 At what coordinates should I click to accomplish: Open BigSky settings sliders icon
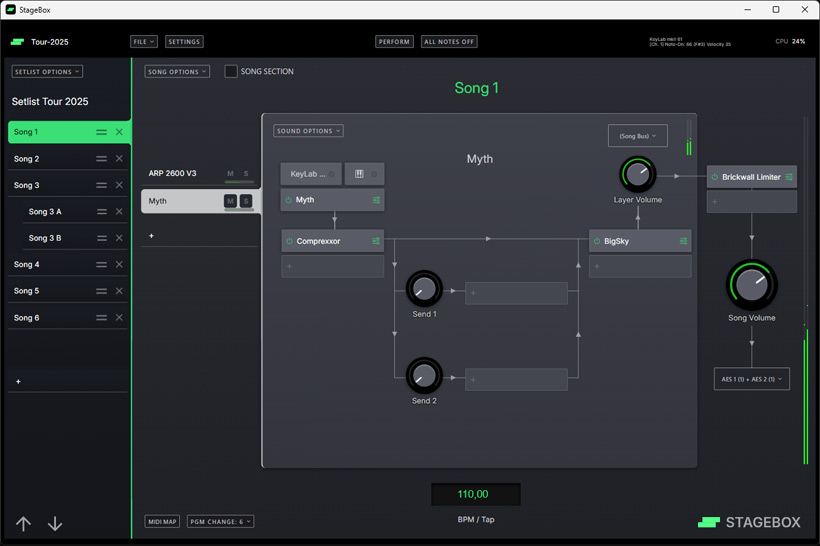[683, 241]
